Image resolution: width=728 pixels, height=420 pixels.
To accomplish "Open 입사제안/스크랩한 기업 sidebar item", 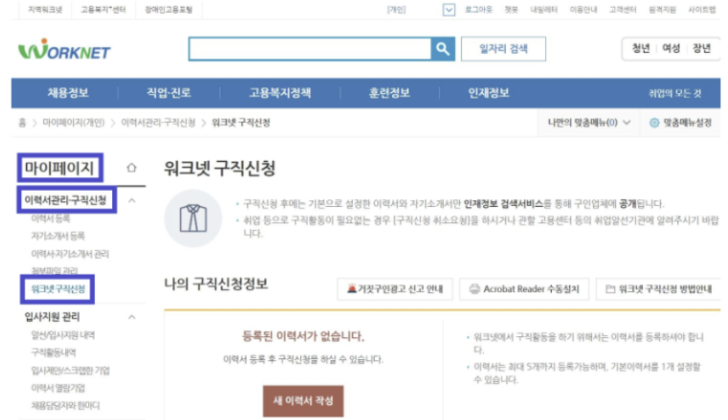I will [x=71, y=370].
